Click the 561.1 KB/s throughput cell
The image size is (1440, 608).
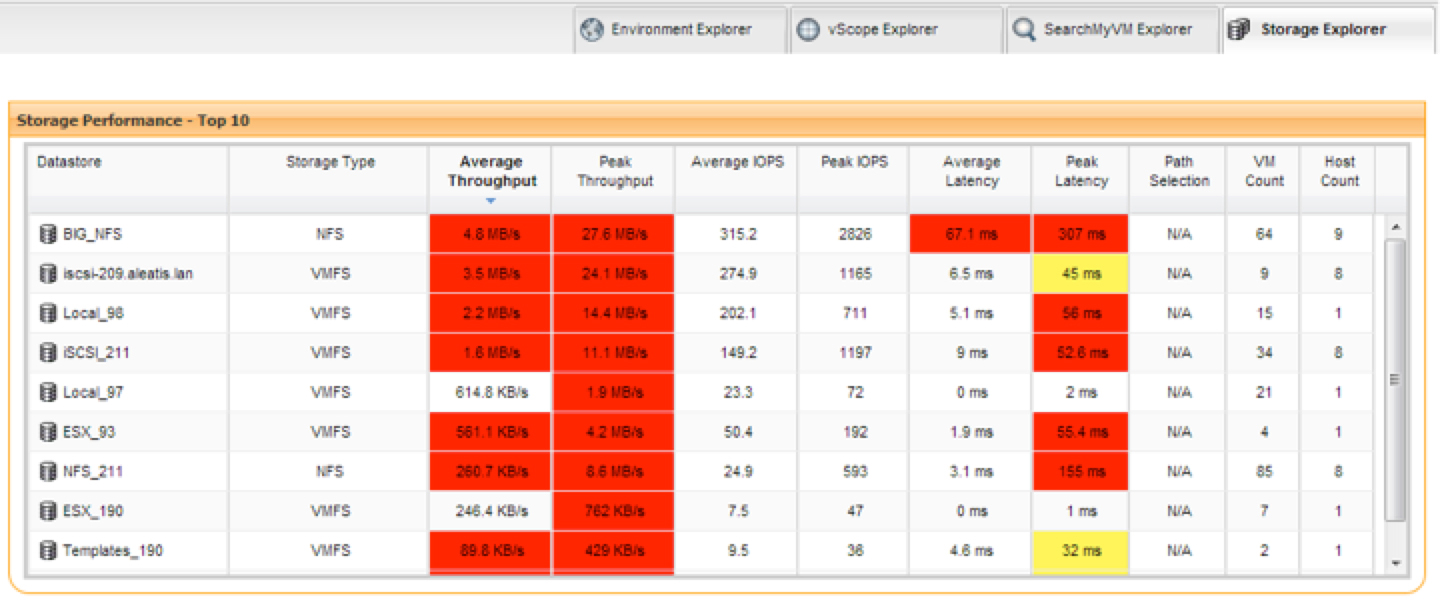tap(491, 432)
